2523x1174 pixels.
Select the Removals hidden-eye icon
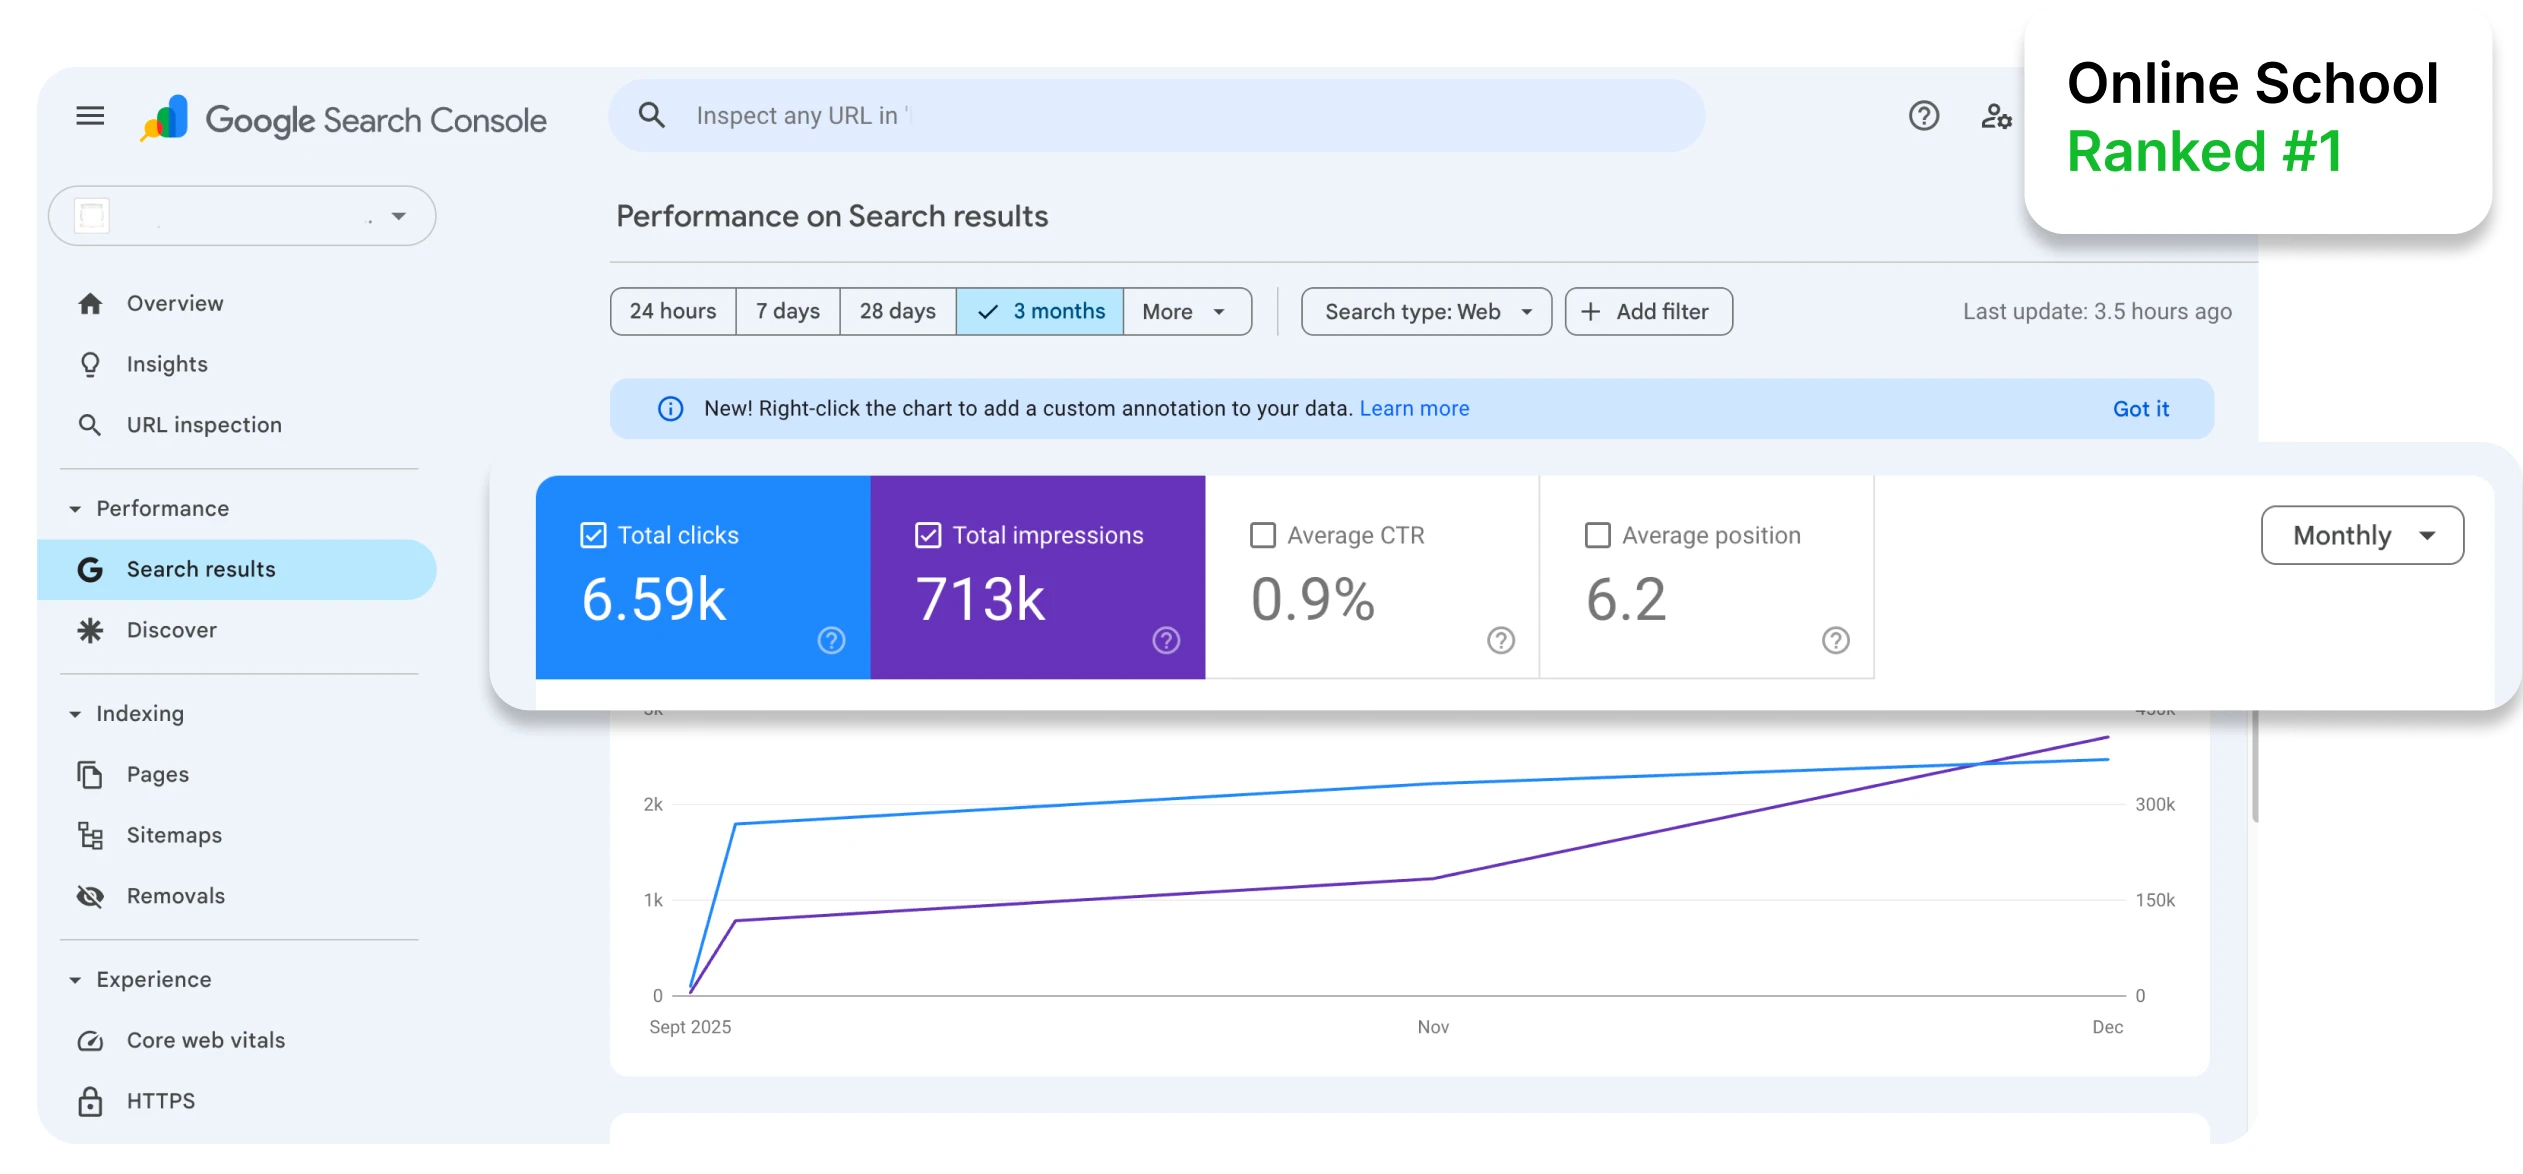(89, 896)
